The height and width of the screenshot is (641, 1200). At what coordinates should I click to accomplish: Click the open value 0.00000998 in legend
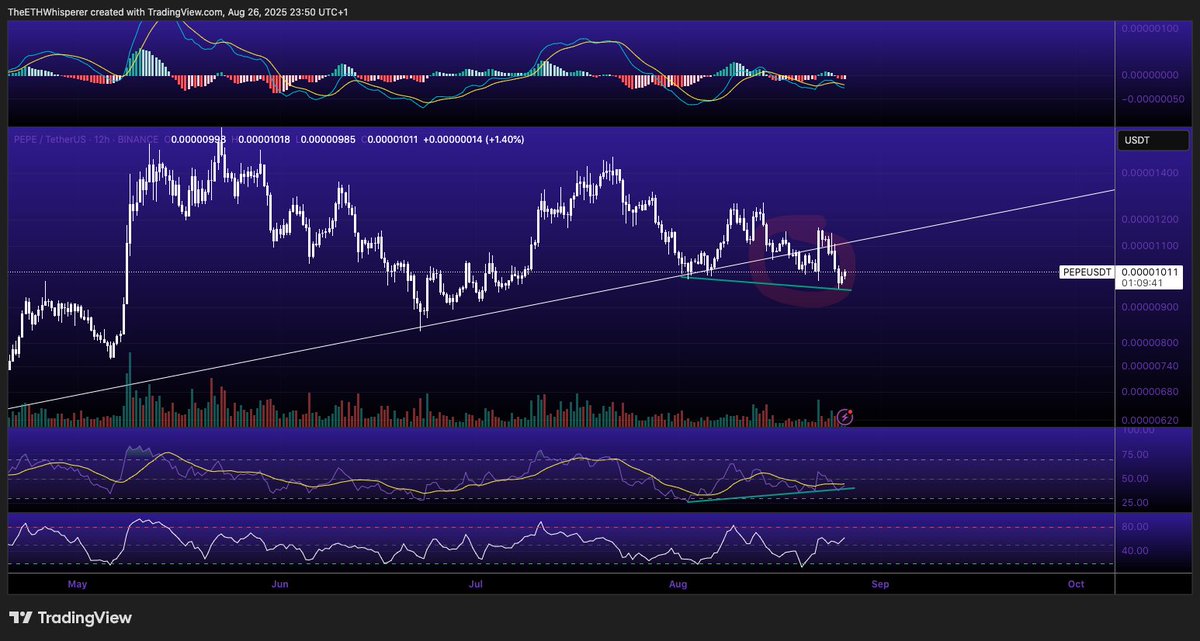point(198,140)
